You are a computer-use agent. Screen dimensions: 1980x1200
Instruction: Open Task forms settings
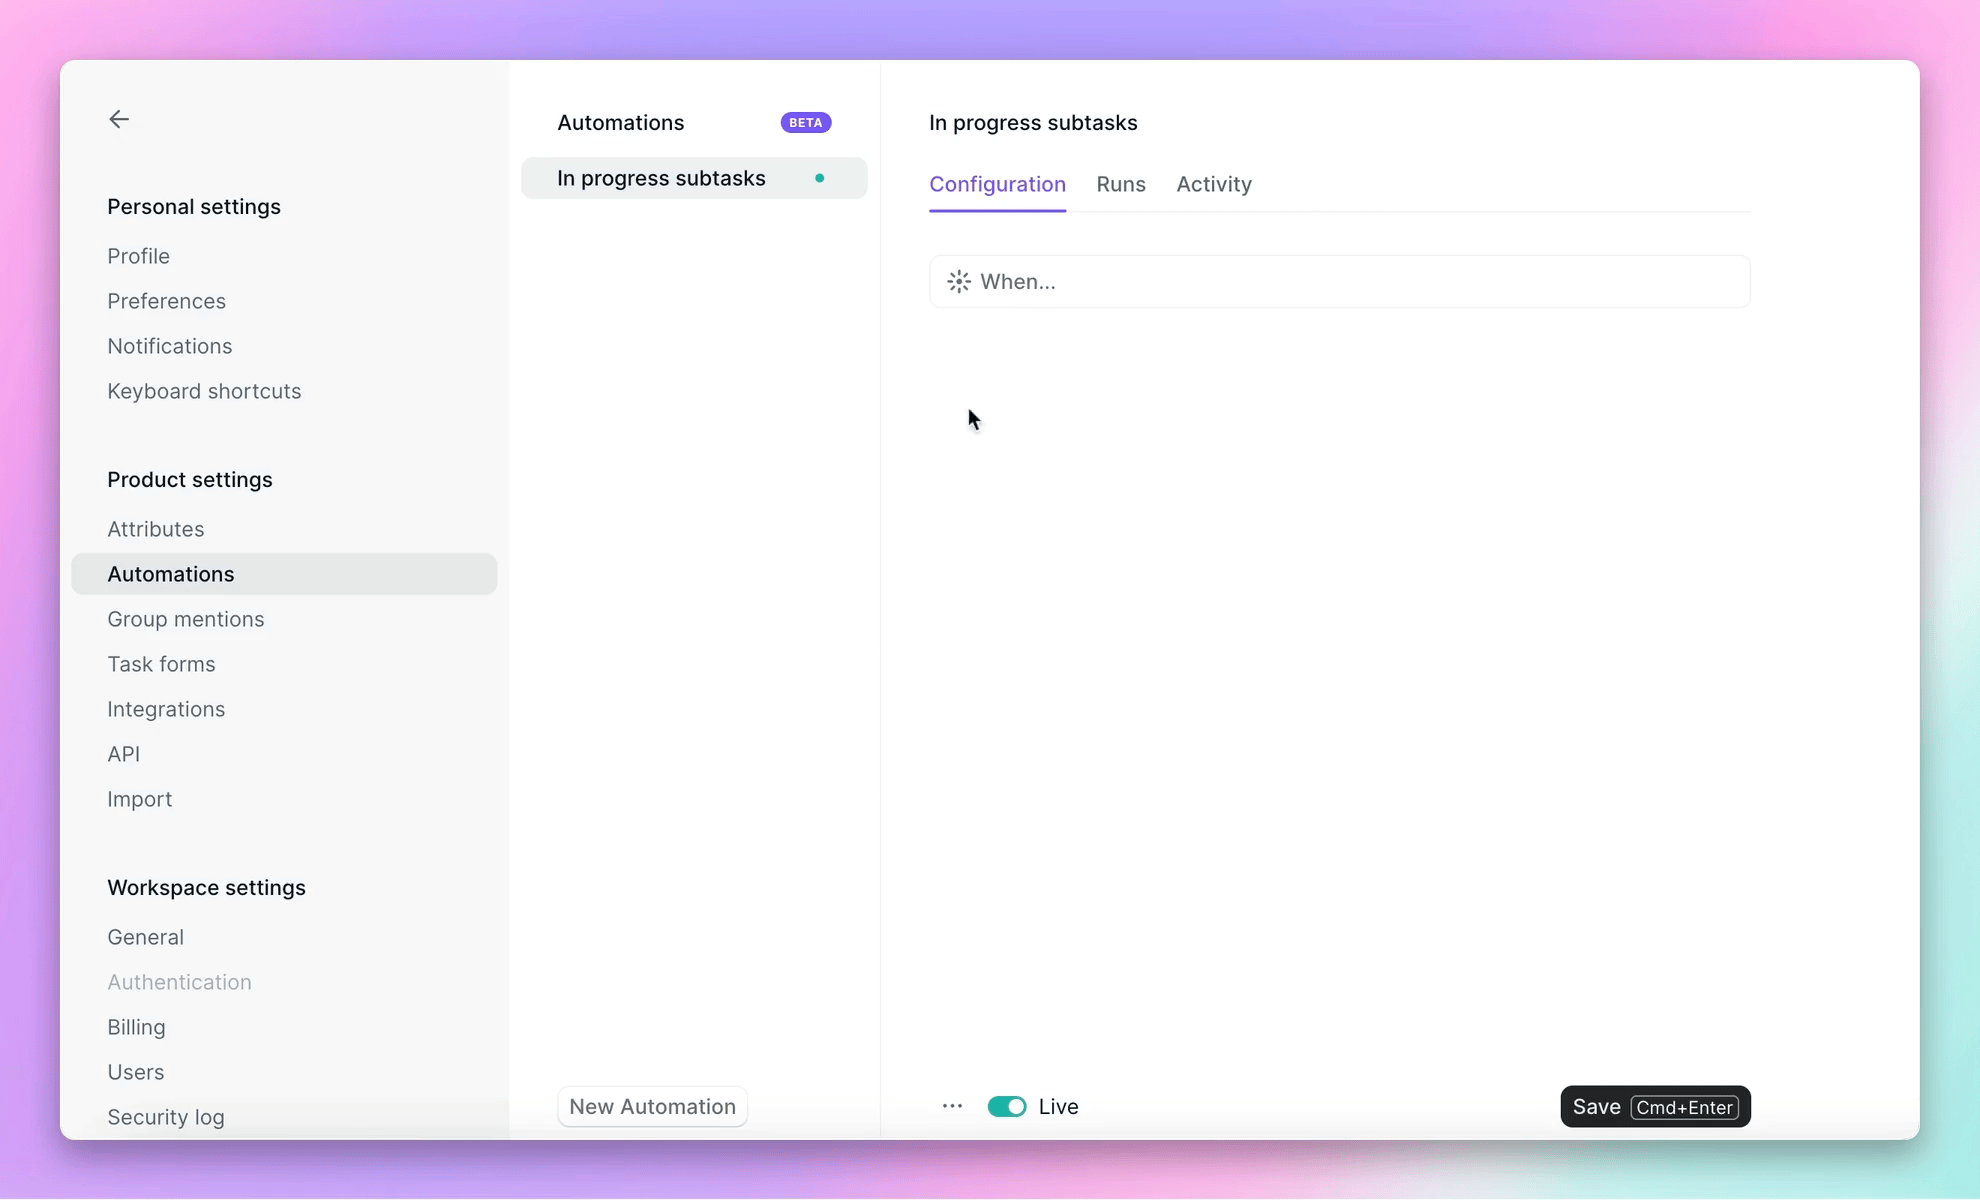pos(161,664)
